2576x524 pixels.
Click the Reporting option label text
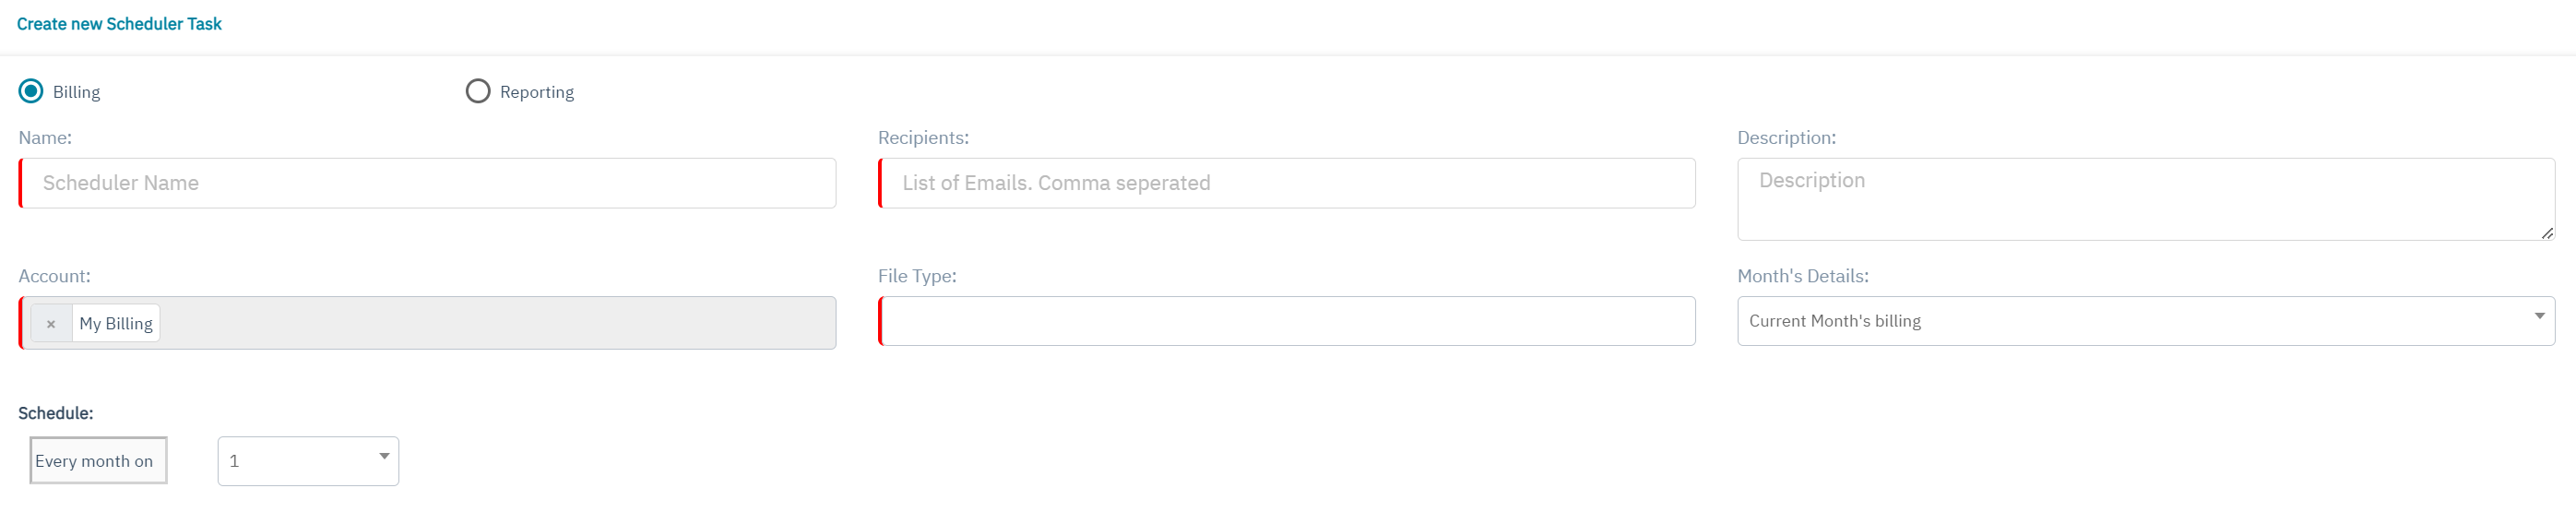pyautogui.click(x=537, y=92)
